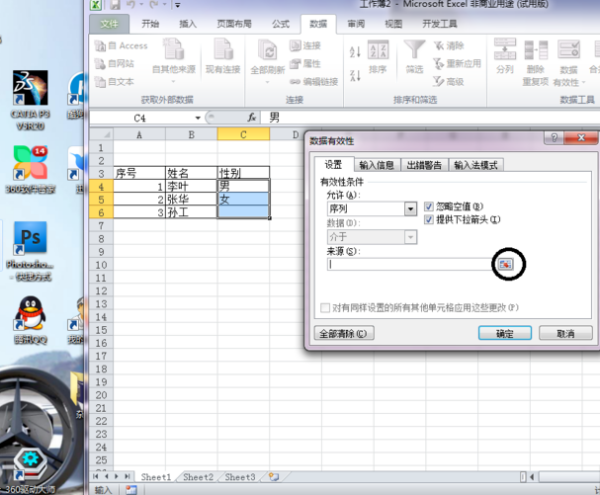Toggle apply changes to other cells checkbox
This screenshot has height=495, width=600.
tap(325, 308)
